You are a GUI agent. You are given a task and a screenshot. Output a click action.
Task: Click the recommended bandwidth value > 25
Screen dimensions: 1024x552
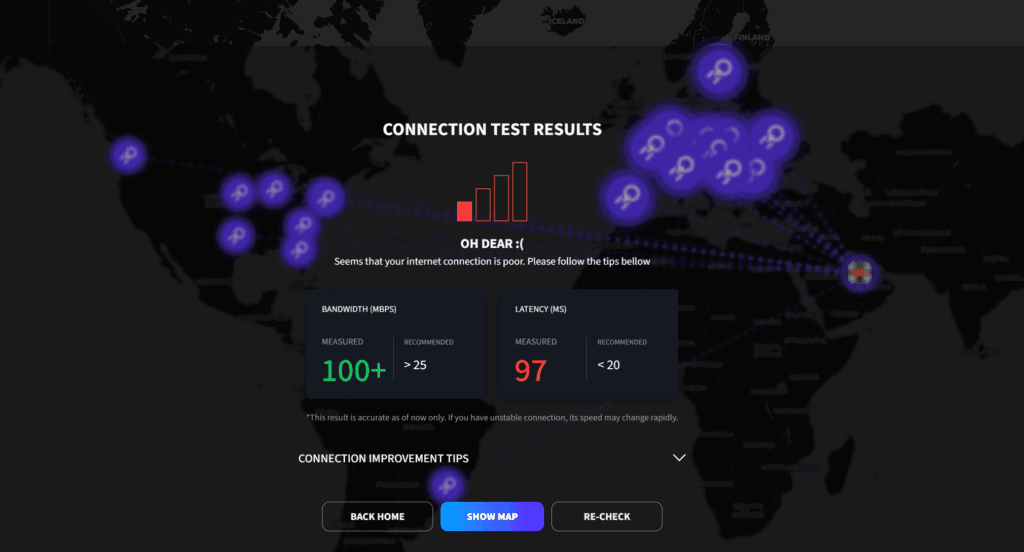(415, 365)
